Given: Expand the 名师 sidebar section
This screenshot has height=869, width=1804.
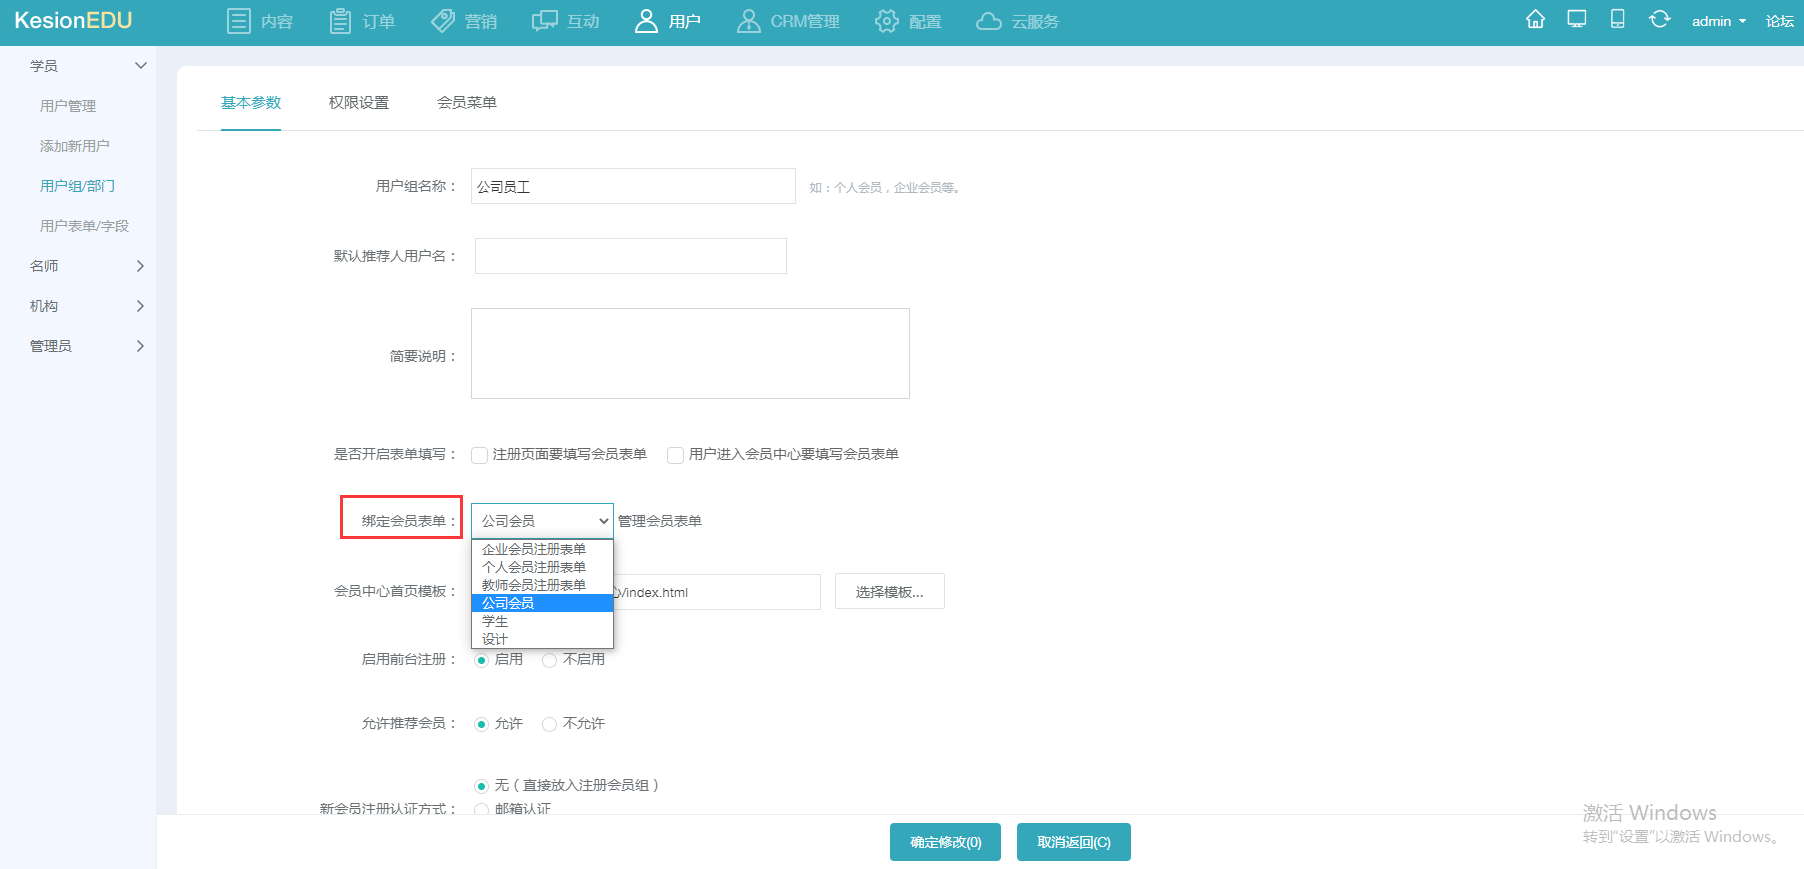Looking at the screenshot, I should [86, 266].
